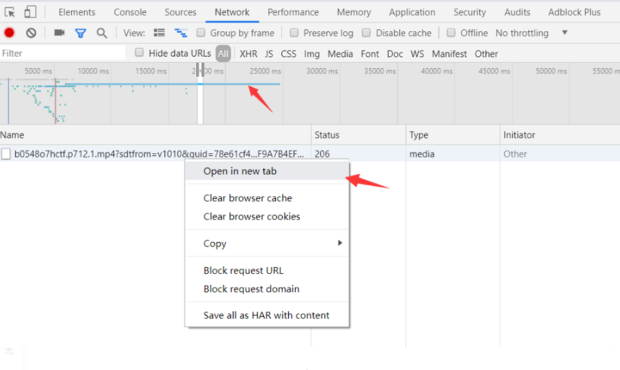
Task: Open the Performance tab
Action: point(293,12)
